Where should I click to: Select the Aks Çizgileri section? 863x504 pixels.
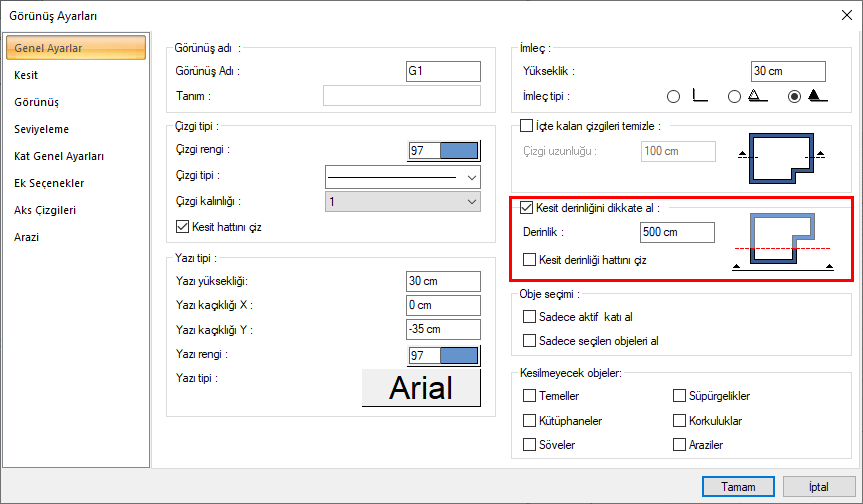tap(45, 210)
